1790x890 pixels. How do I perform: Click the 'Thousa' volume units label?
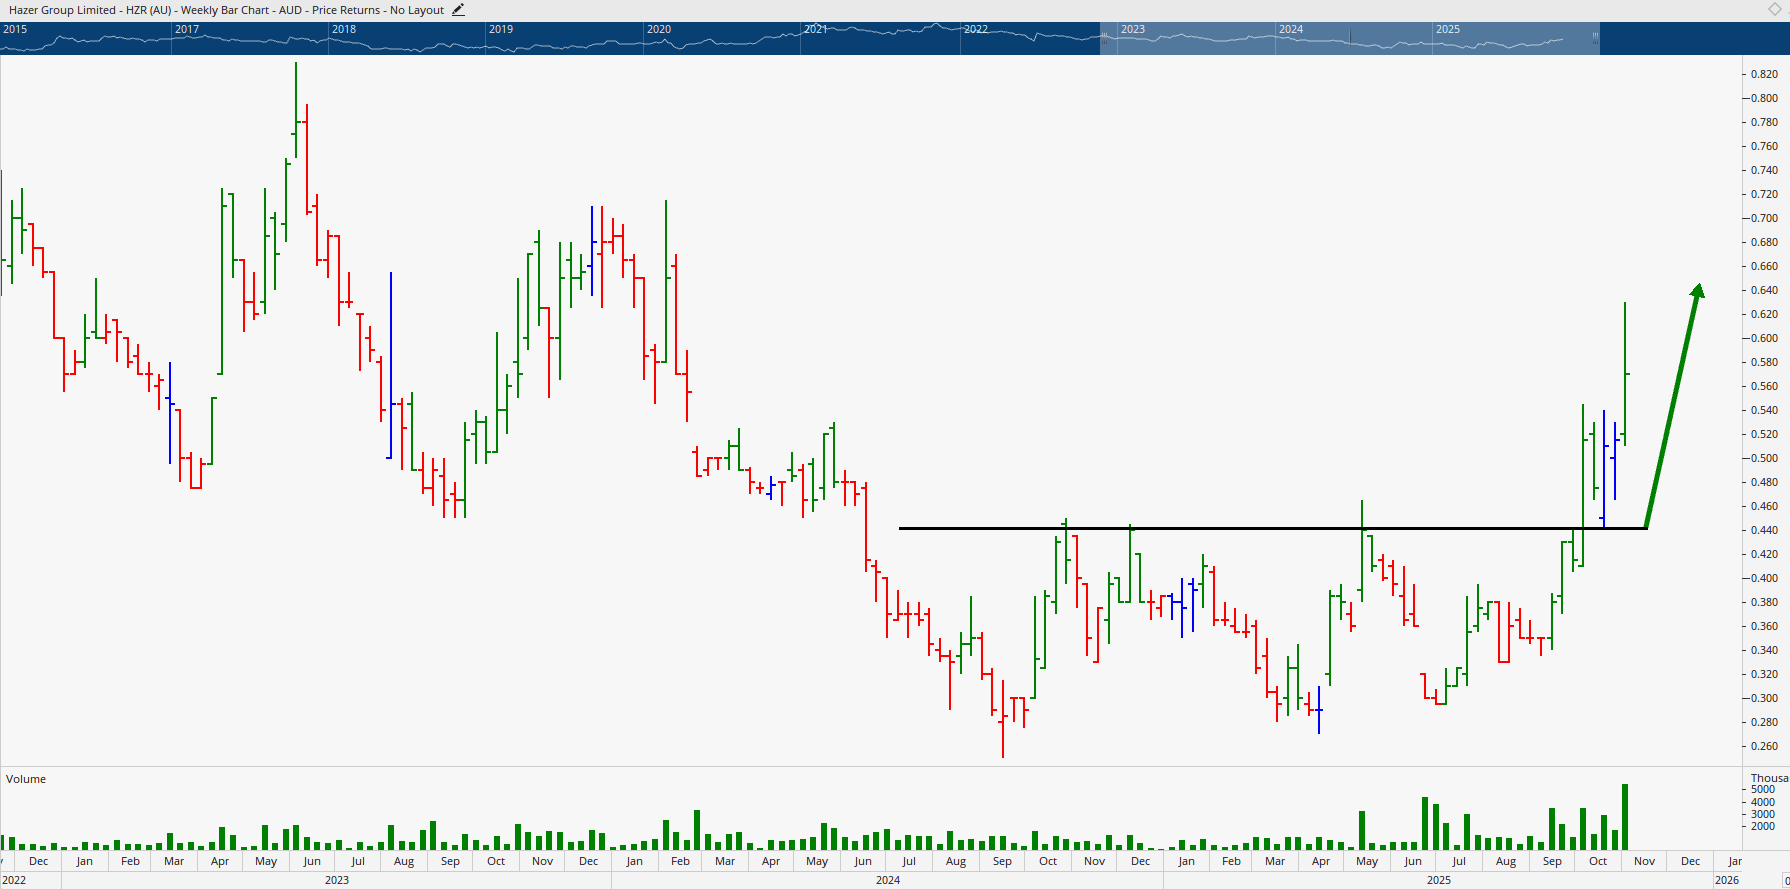(x=1769, y=778)
